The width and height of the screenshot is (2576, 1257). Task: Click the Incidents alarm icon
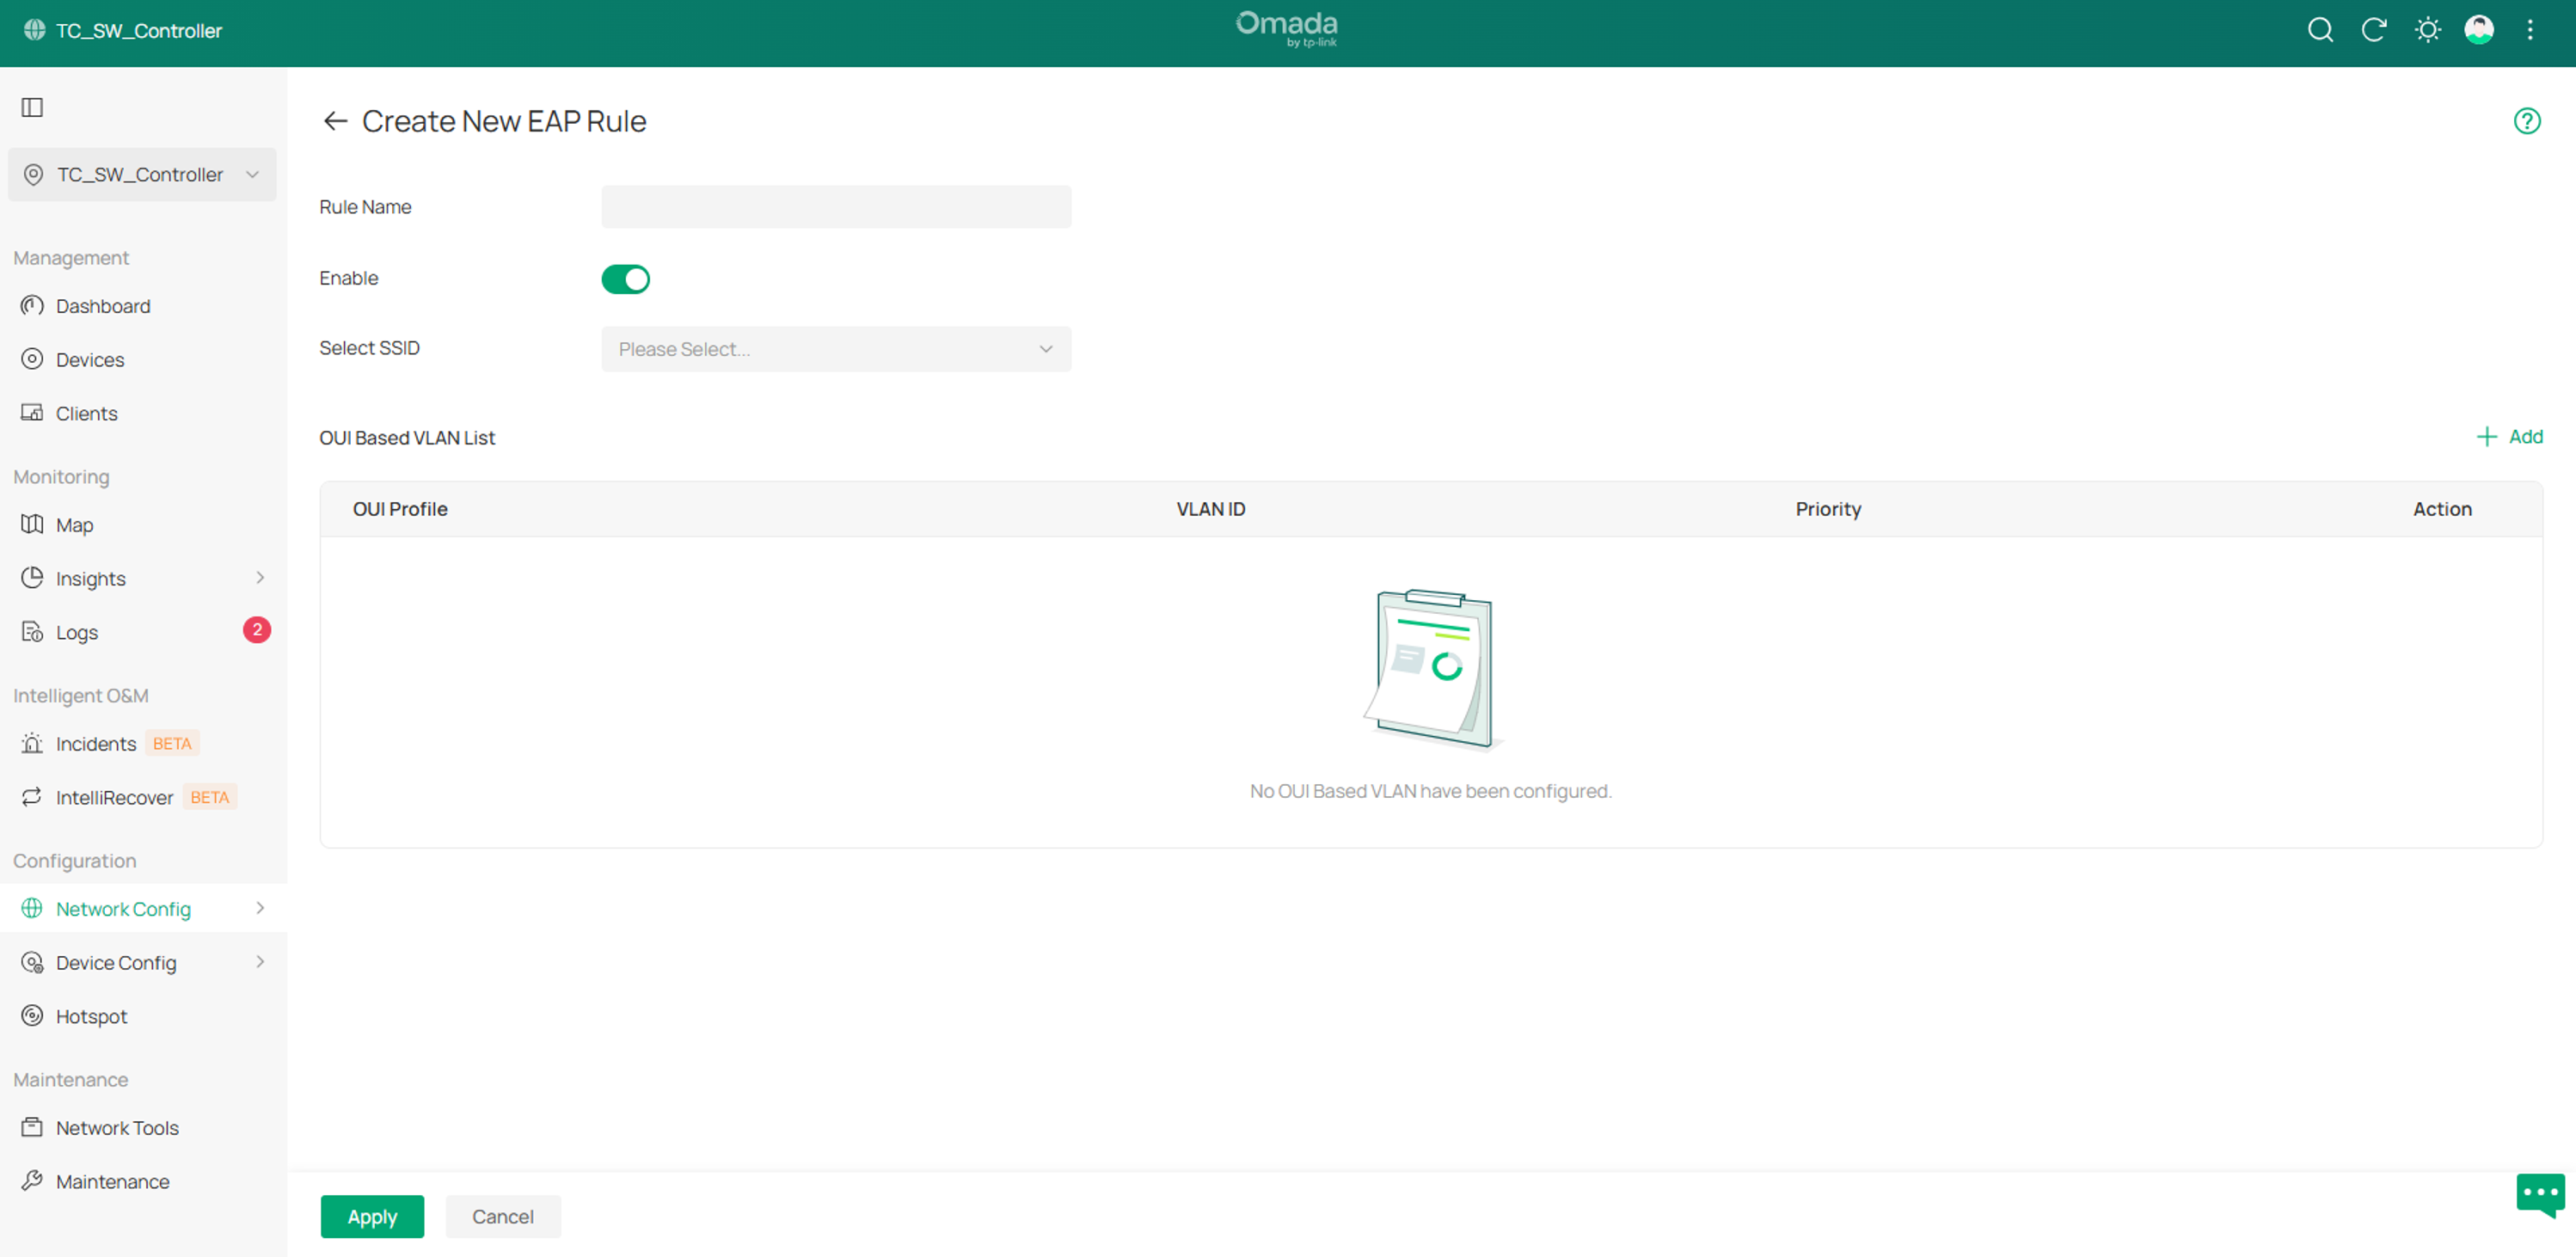click(x=32, y=743)
